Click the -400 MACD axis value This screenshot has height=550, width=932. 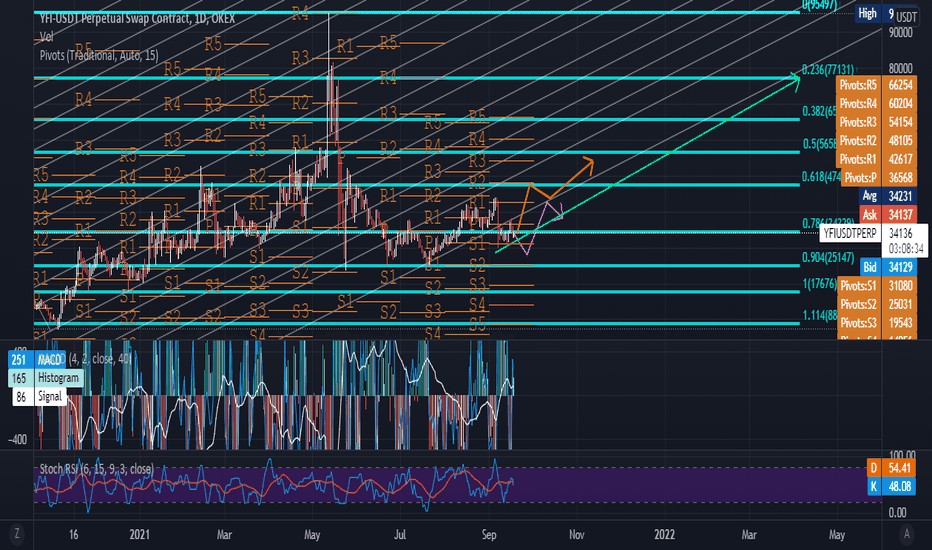tap(18, 439)
